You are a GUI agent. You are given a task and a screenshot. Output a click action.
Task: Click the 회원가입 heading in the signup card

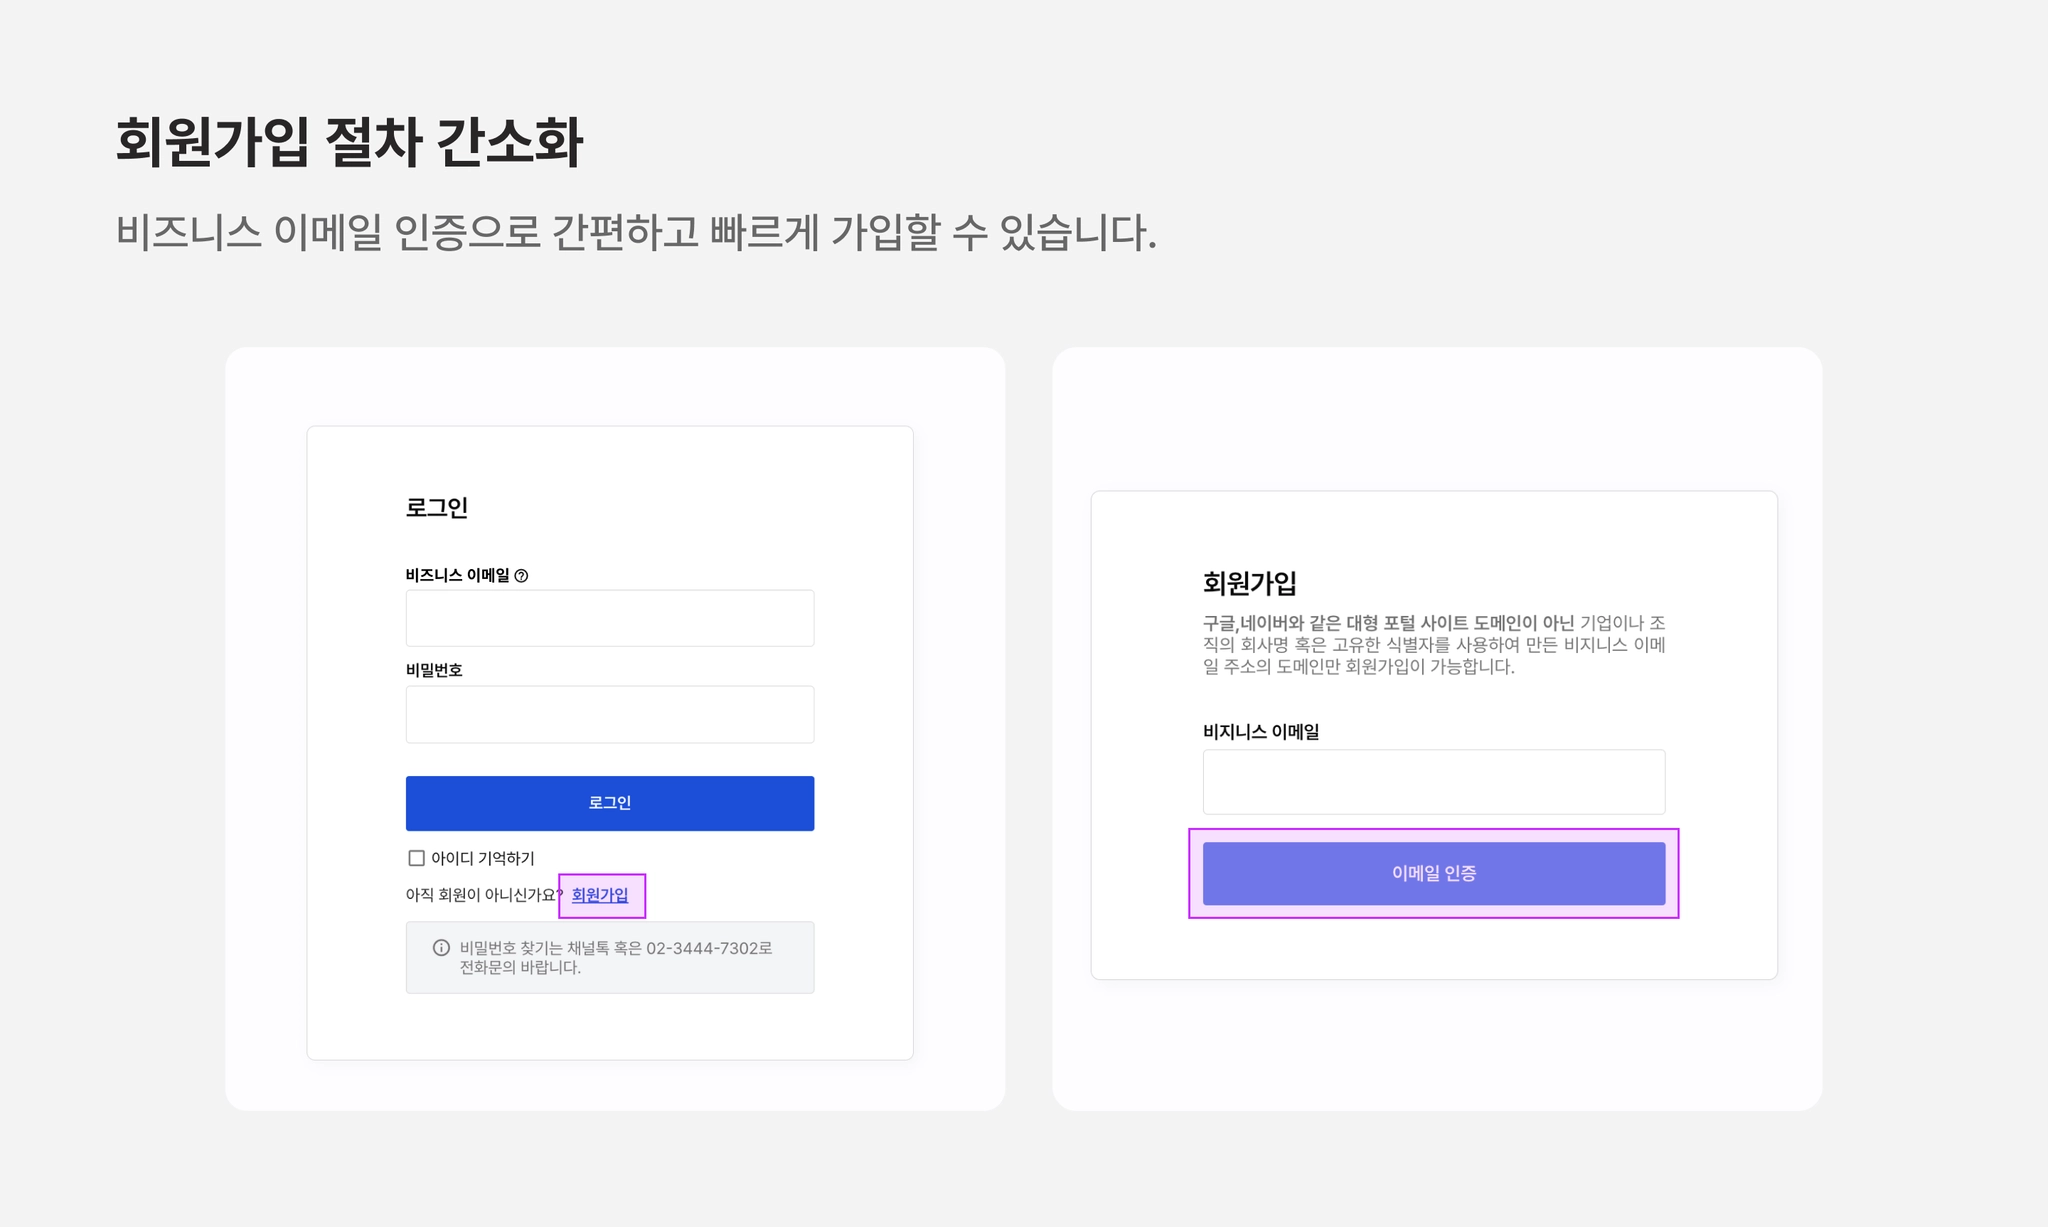(1249, 583)
